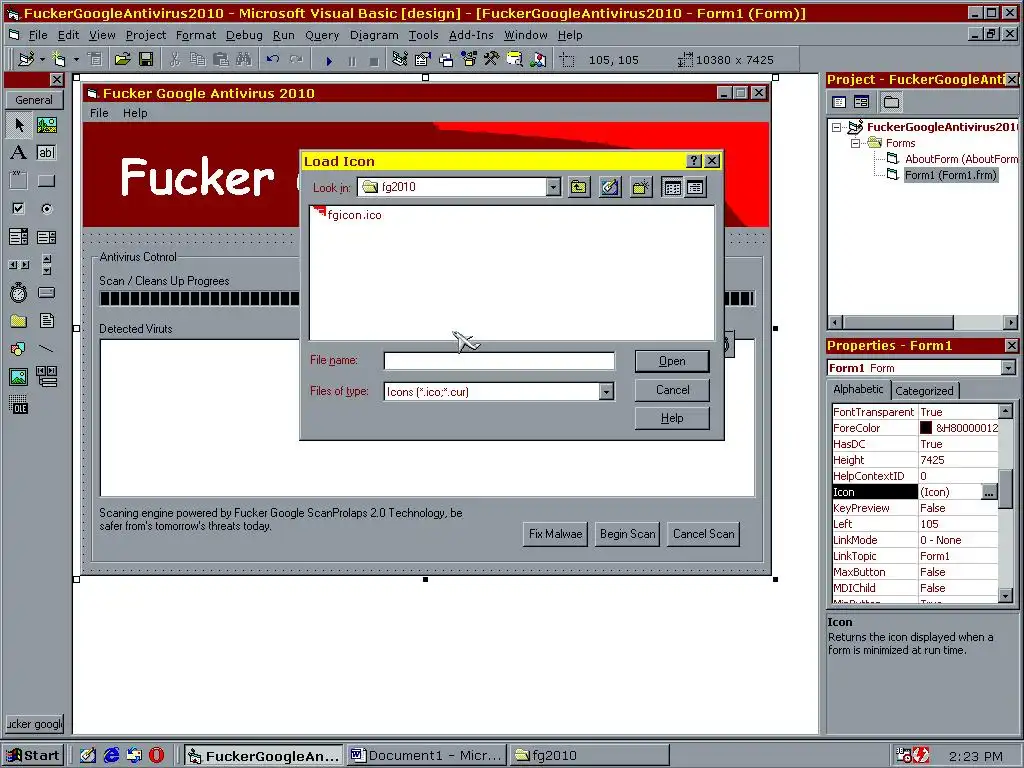
Task: Select the Frame control tool
Action: tap(19, 181)
